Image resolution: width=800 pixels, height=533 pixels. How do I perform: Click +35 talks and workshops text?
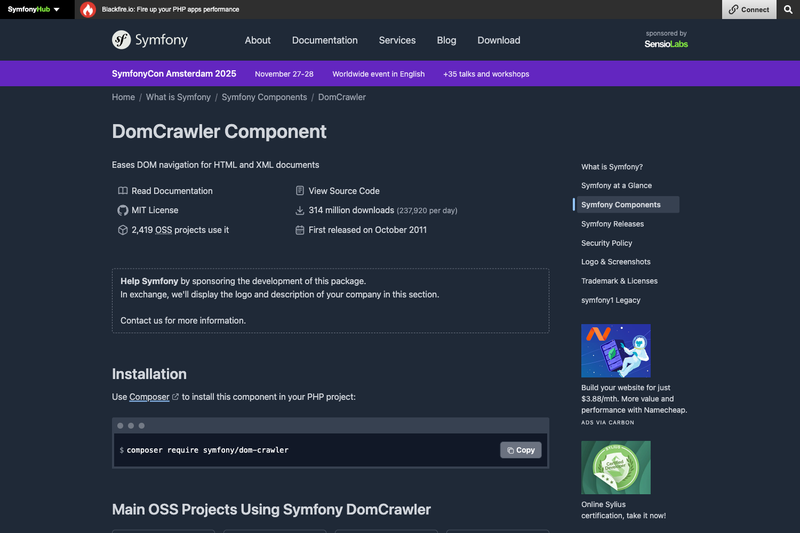486,74
